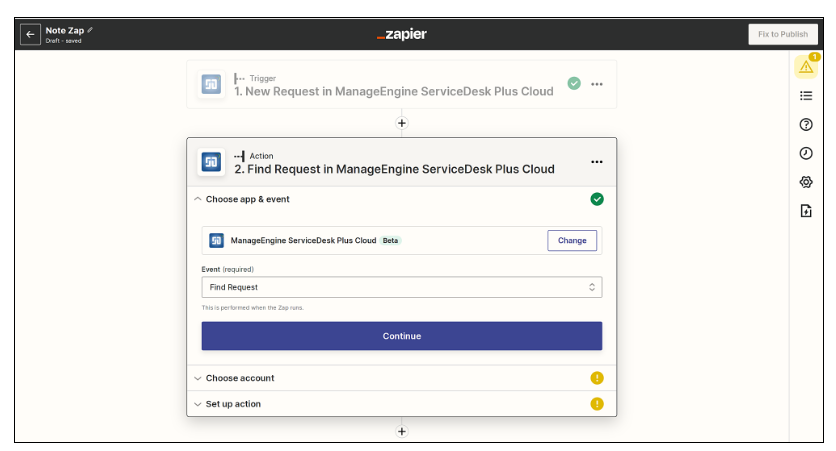Click the Continue button
This screenshot has width=836, height=451.
[x=402, y=336]
